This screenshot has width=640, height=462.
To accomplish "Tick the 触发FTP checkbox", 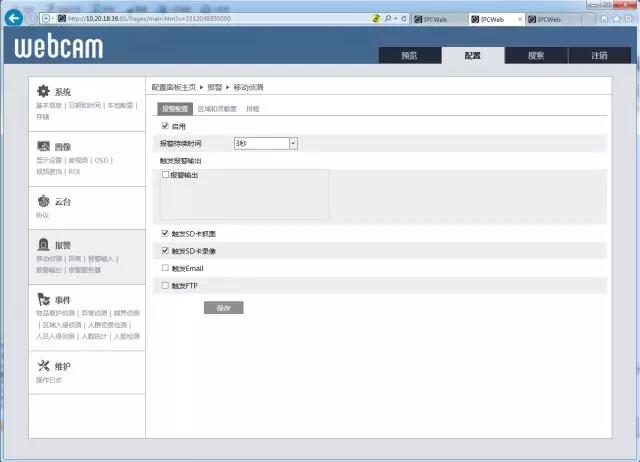I will (165, 285).
